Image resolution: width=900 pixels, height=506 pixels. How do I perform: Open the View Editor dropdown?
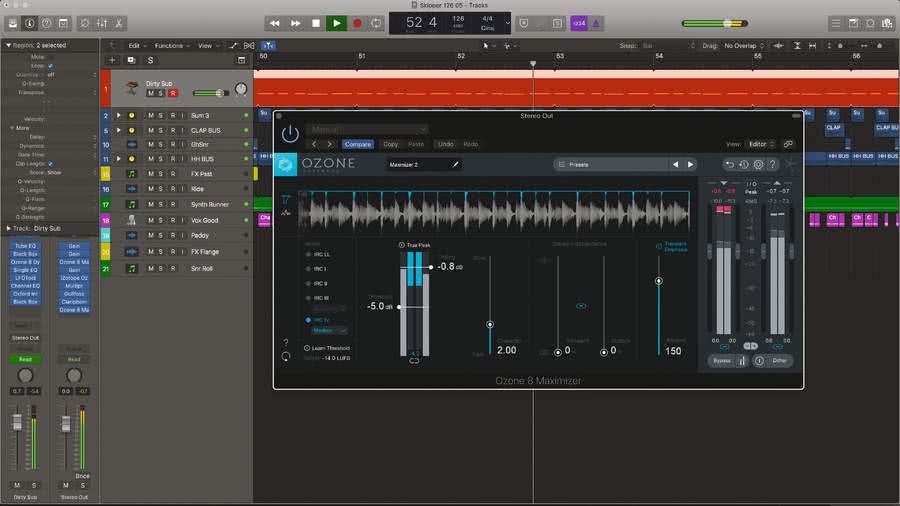tap(761, 145)
